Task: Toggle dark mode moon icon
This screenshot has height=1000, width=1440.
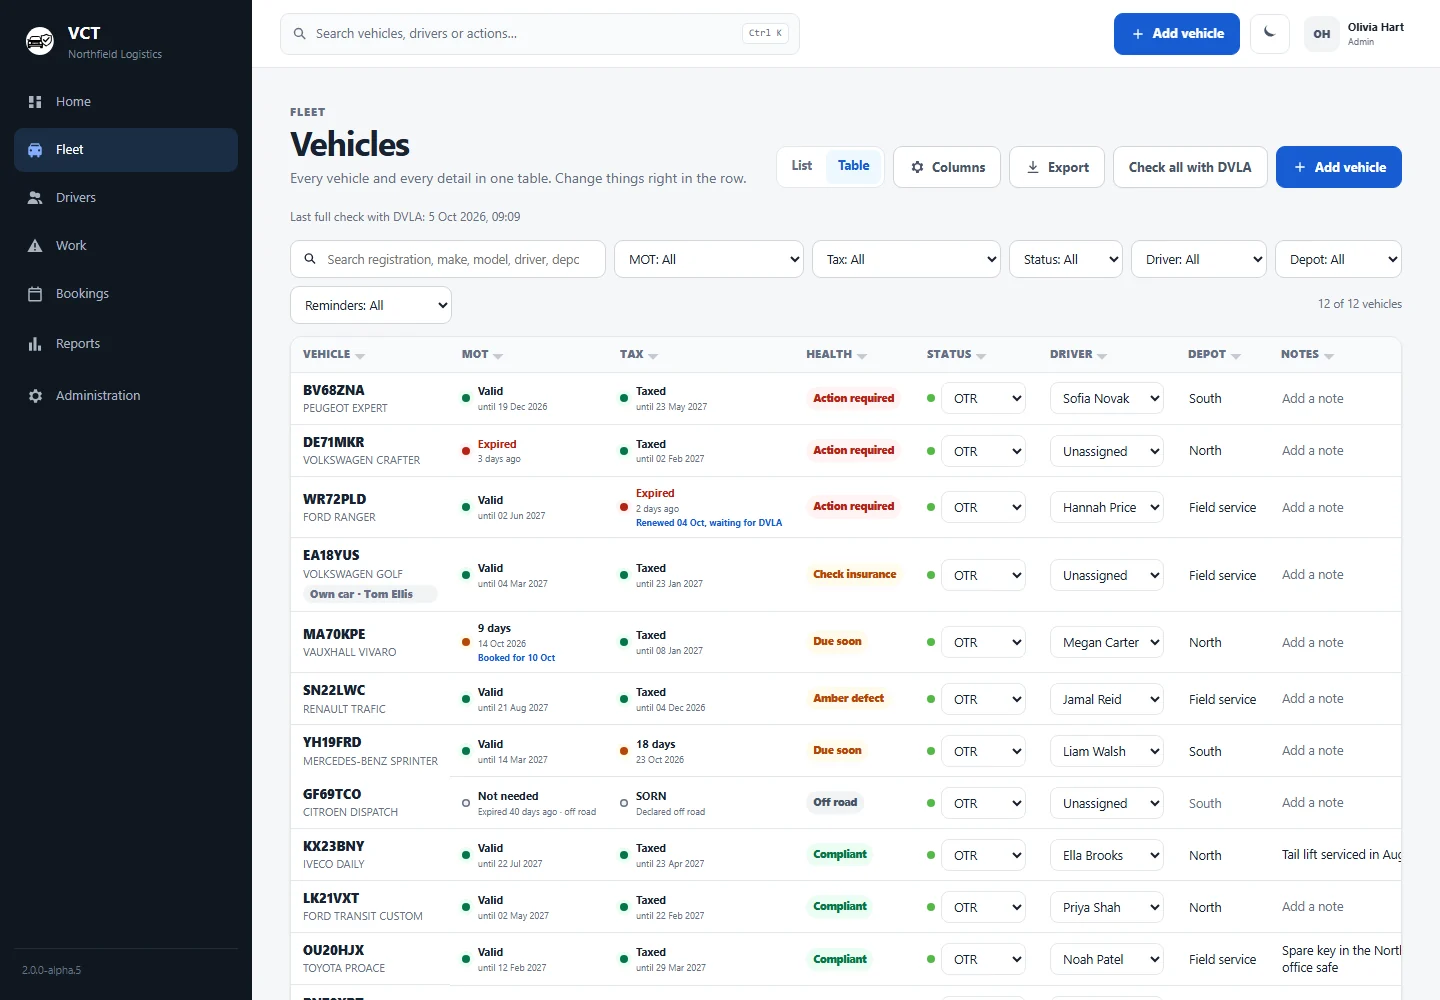Action: coord(1269,34)
